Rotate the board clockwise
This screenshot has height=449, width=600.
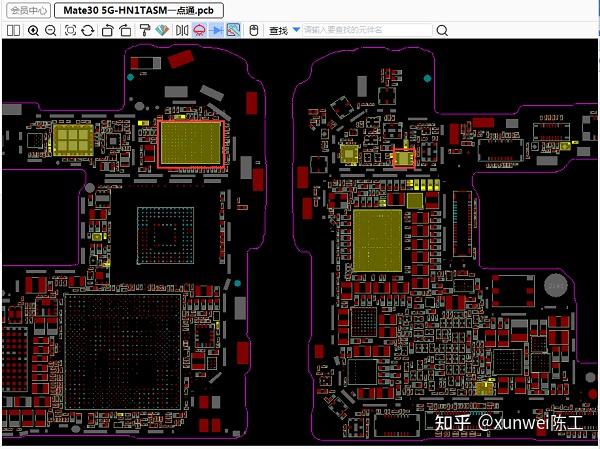125,30
